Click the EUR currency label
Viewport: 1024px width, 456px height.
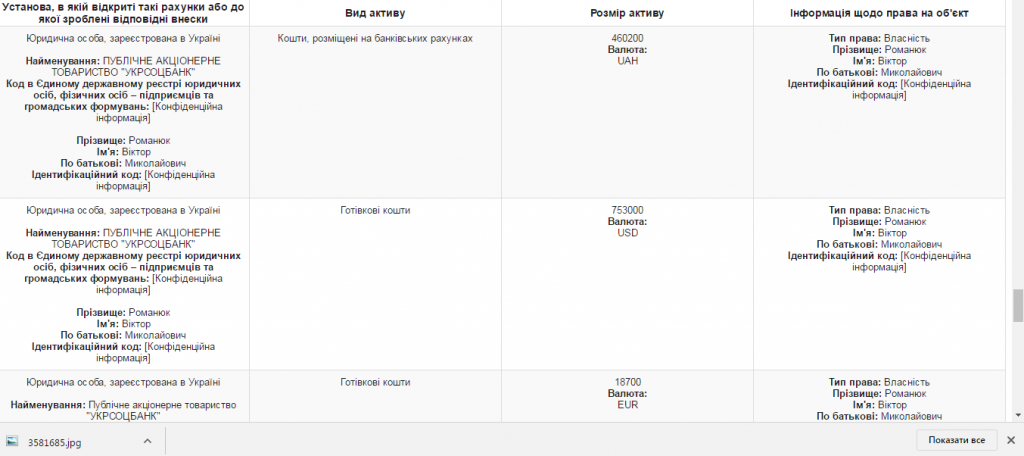click(x=627, y=404)
